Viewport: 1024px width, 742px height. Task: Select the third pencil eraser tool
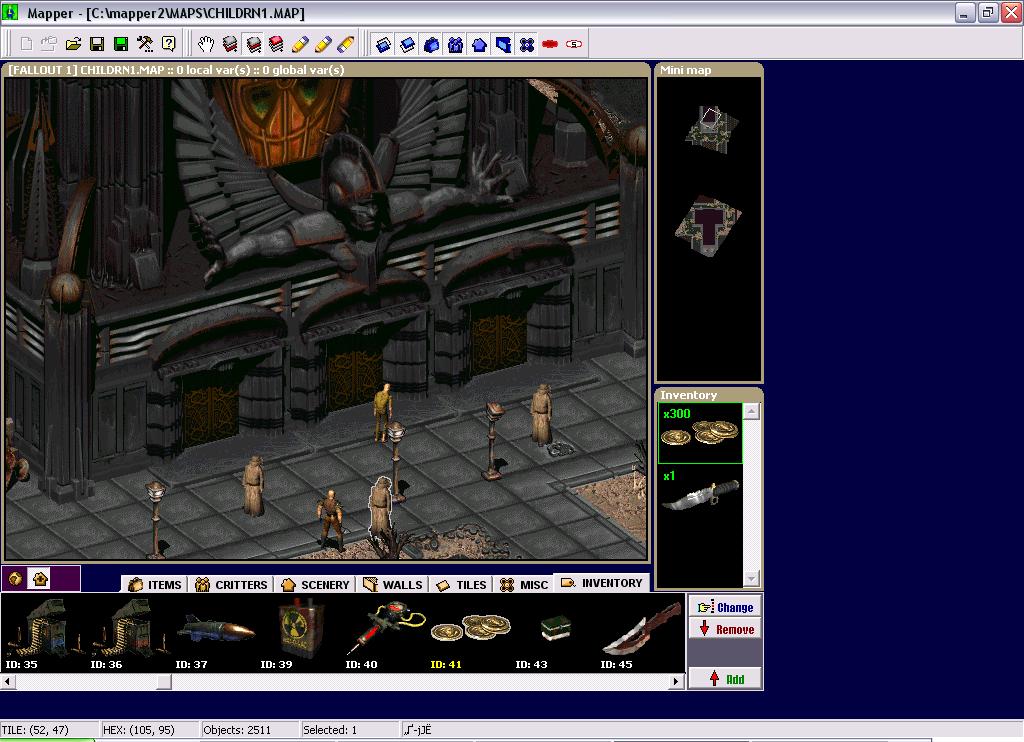(346, 44)
